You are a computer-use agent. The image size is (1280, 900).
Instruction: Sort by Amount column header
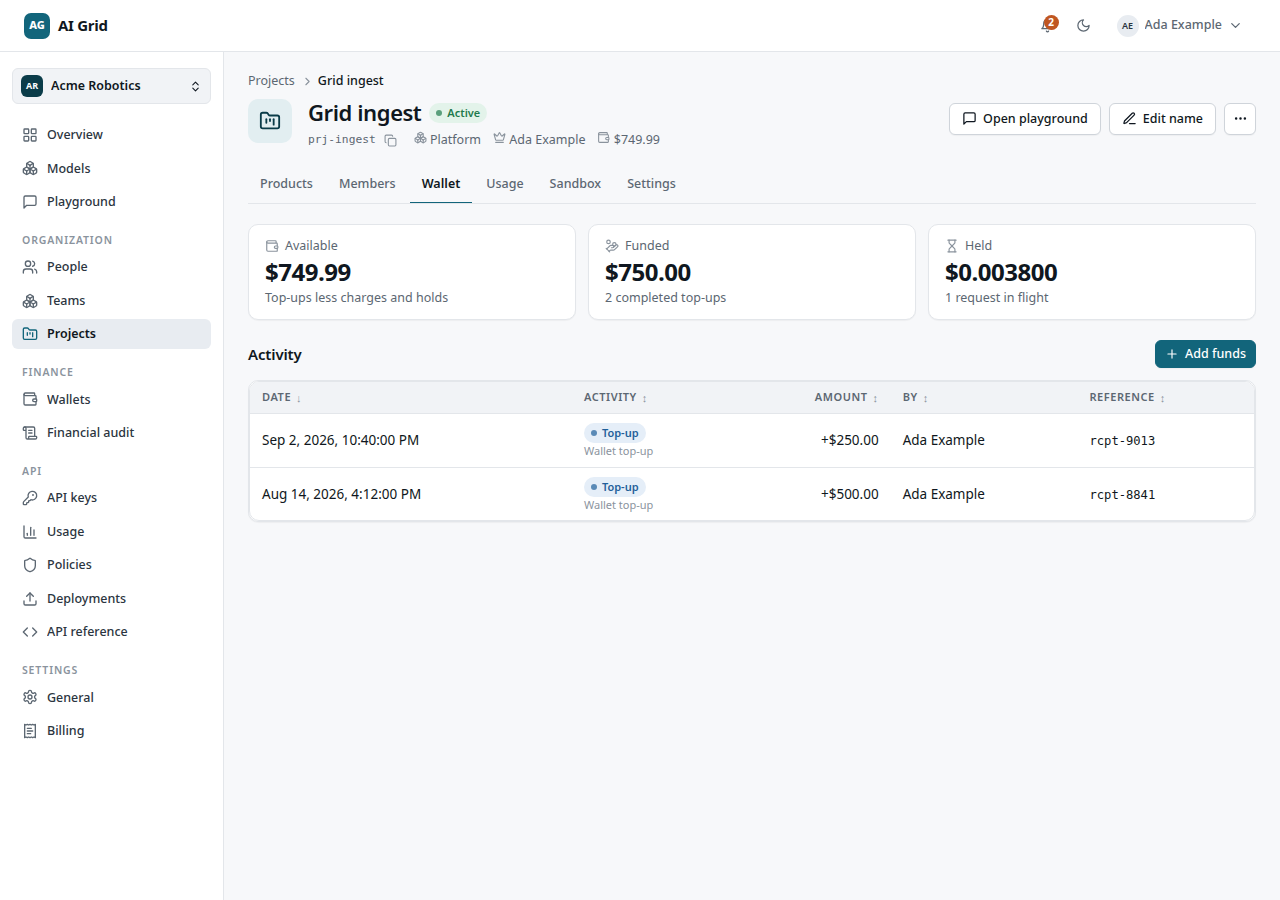tap(846, 397)
